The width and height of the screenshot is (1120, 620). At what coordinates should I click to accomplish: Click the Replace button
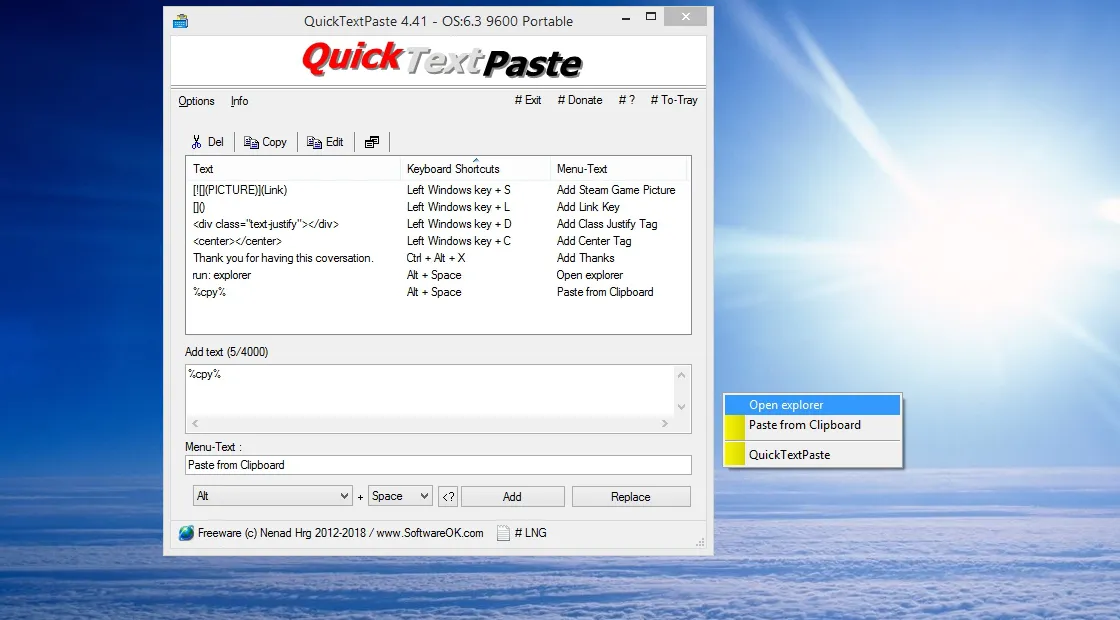click(x=631, y=496)
